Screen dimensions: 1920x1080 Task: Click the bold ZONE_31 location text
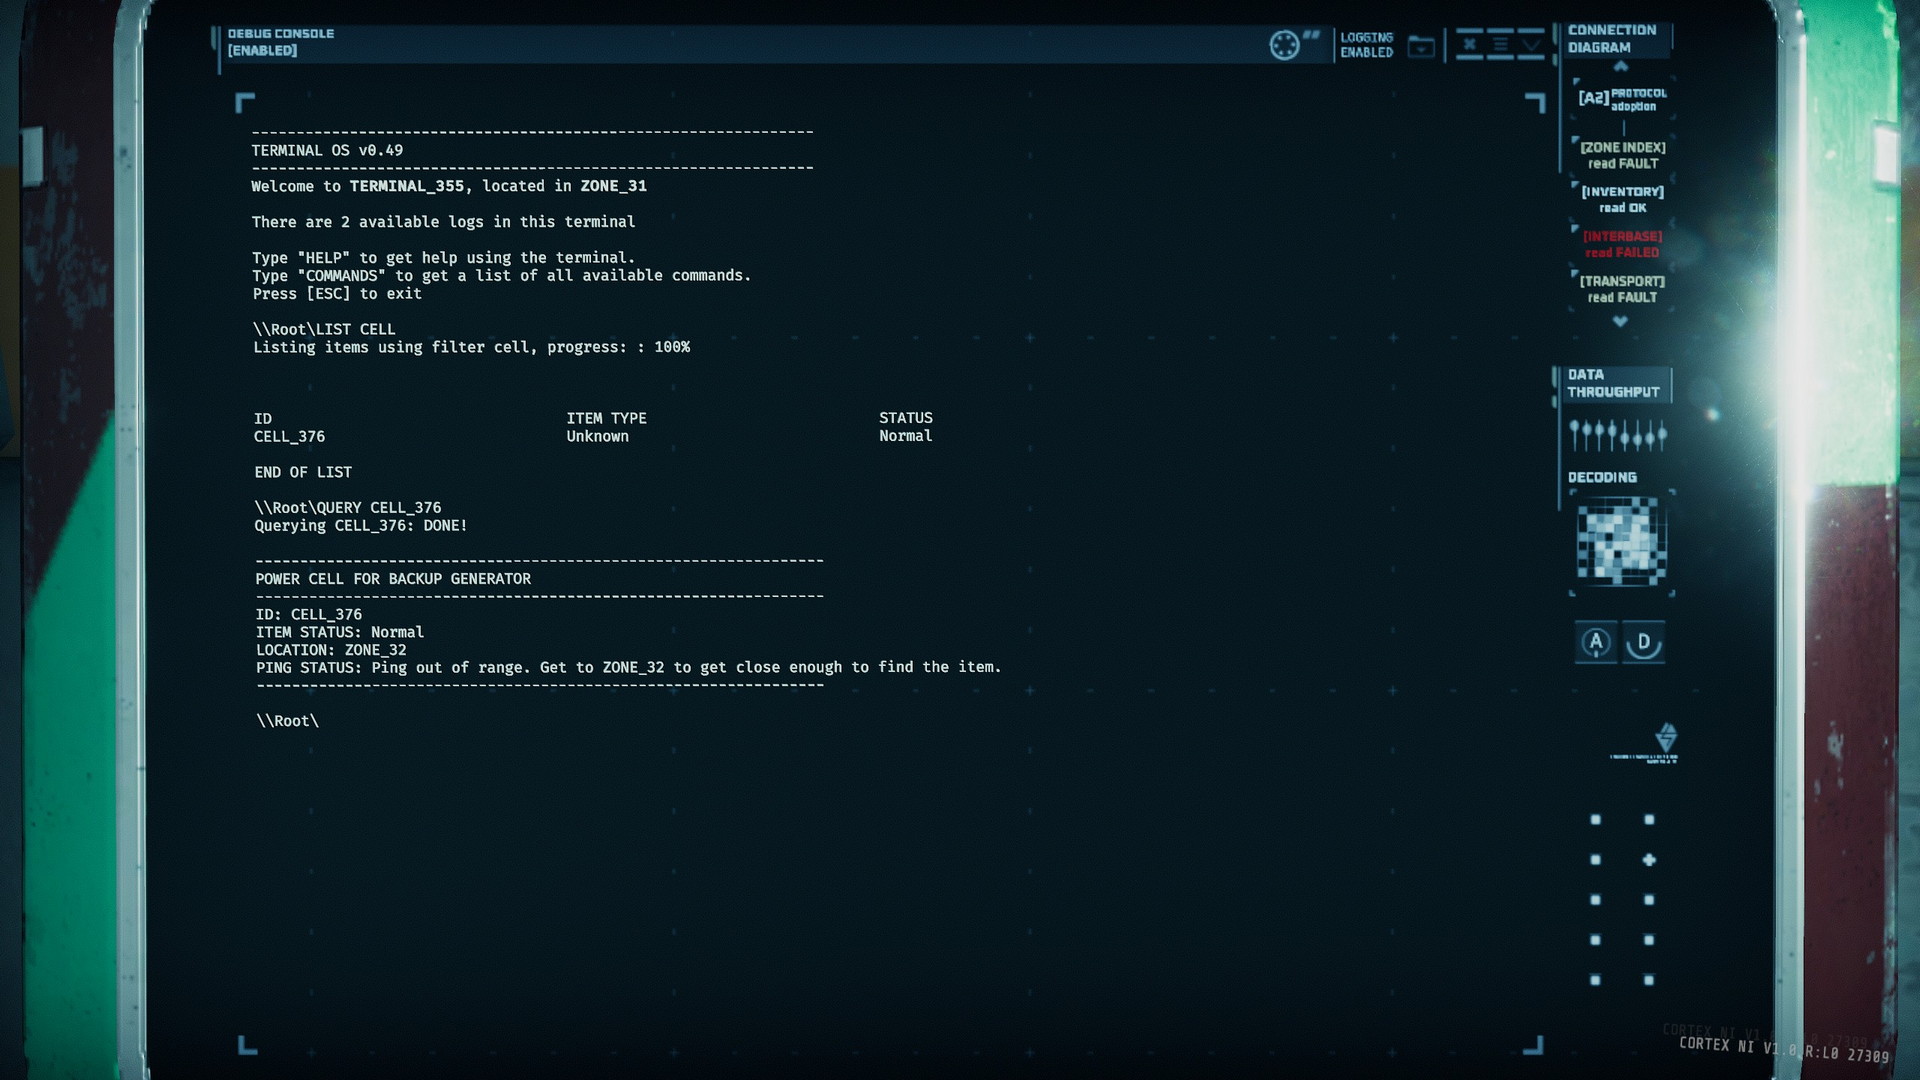[613, 186]
